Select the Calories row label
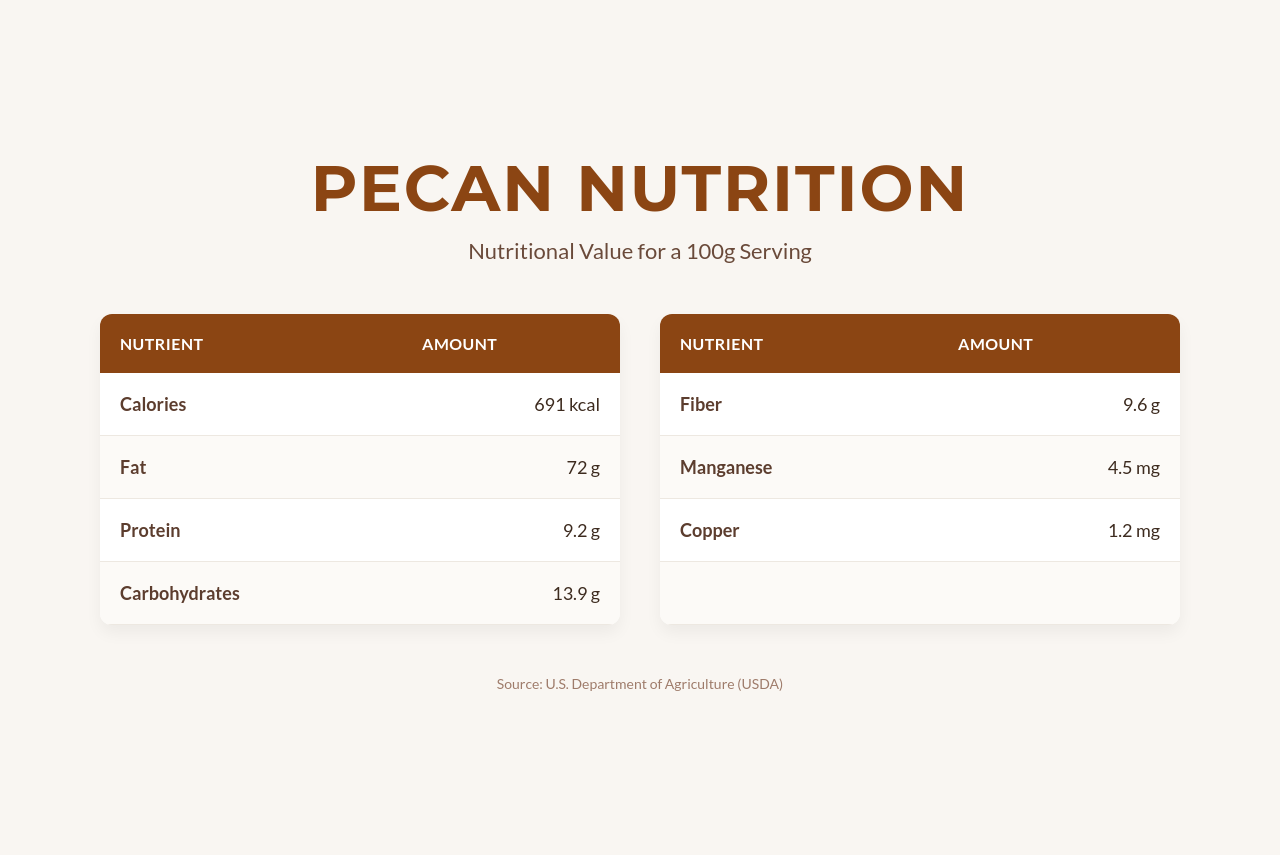This screenshot has height=855, width=1280. click(153, 405)
